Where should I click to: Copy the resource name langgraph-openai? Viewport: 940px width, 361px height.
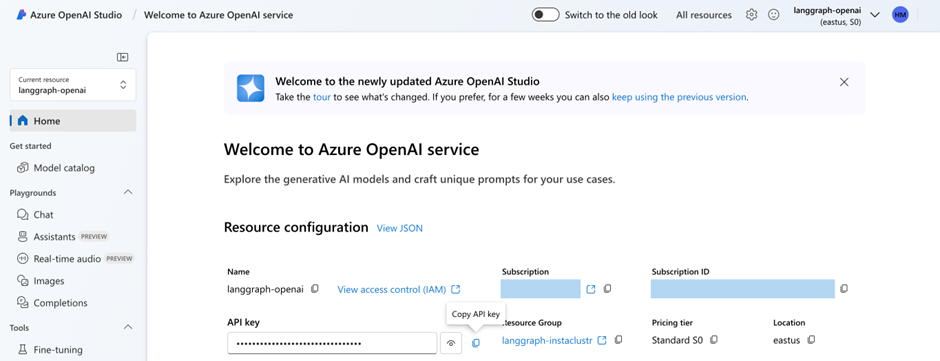315,289
